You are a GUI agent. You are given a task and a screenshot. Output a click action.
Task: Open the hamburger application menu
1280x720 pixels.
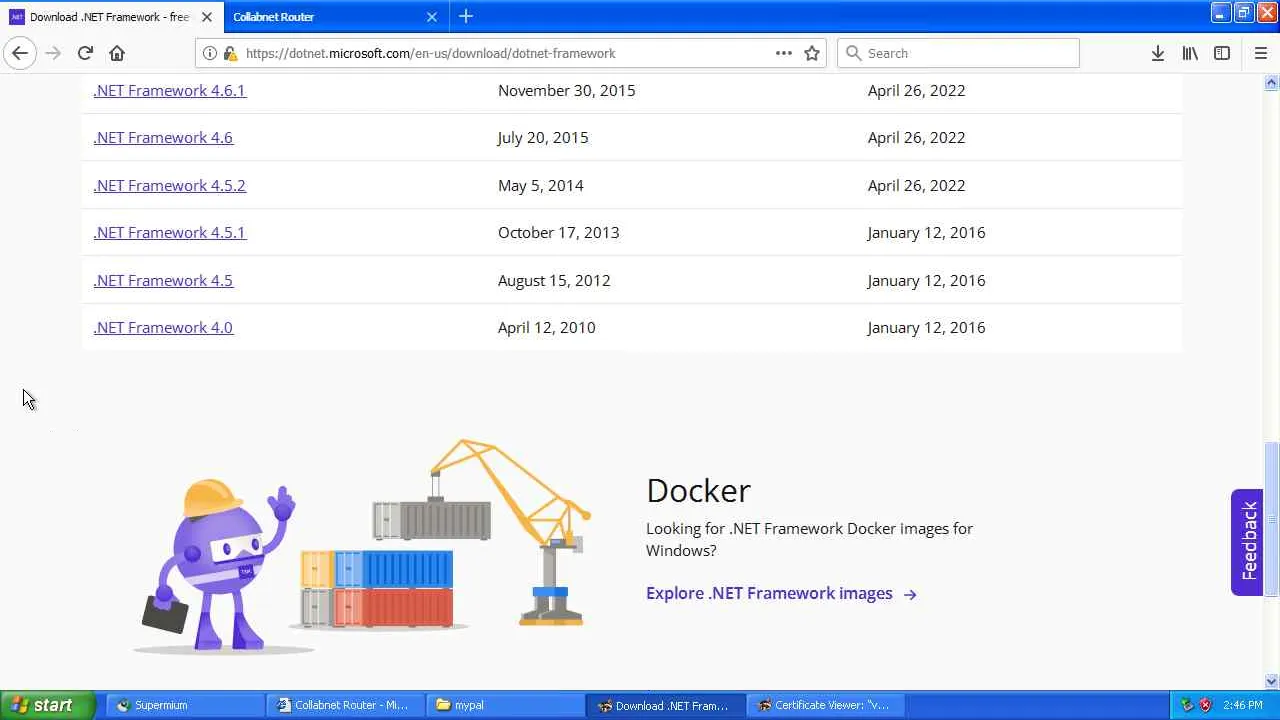click(x=1260, y=53)
